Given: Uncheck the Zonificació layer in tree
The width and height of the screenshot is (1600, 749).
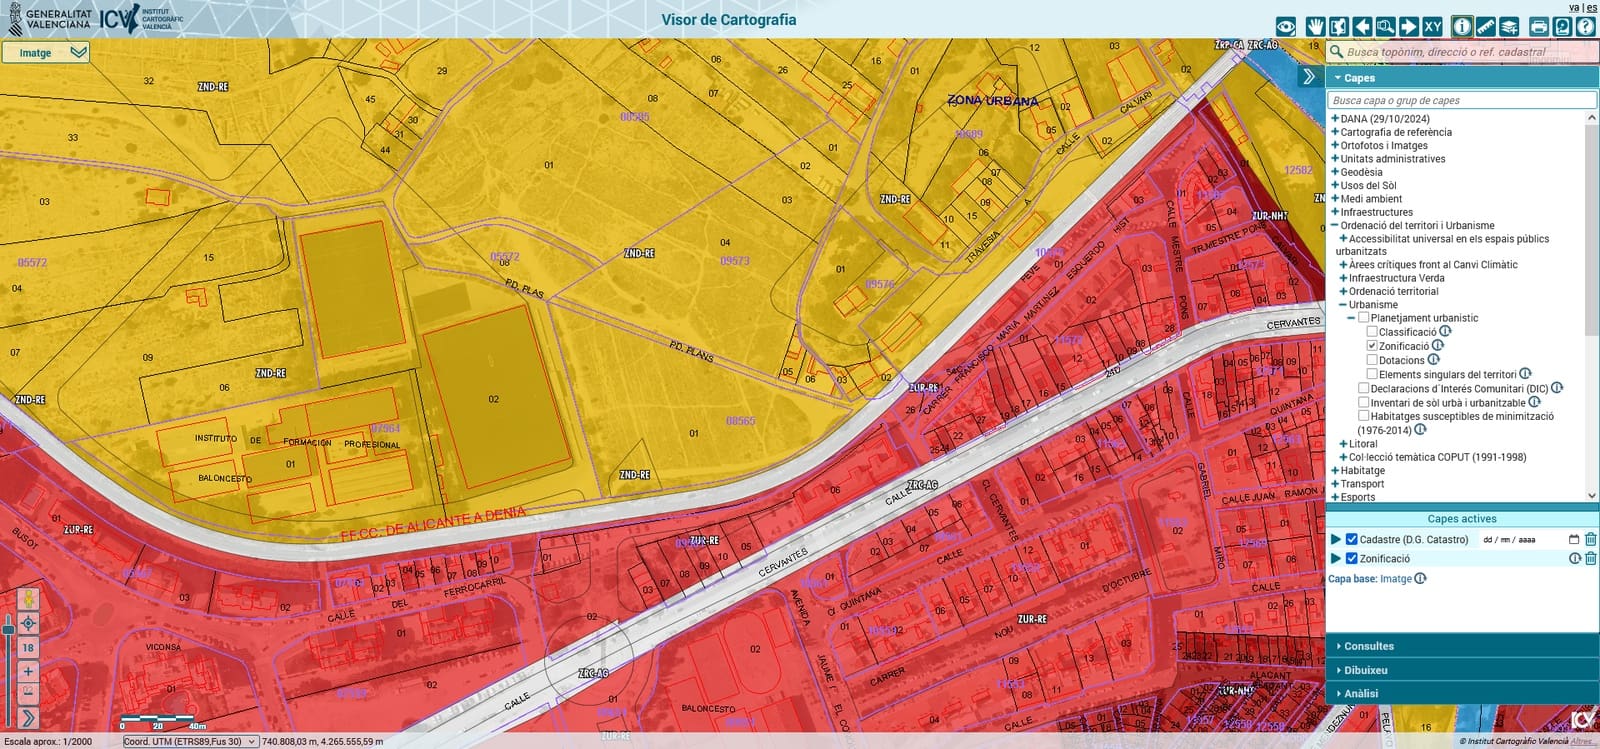Looking at the screenshot, I should coord(1372,346).
